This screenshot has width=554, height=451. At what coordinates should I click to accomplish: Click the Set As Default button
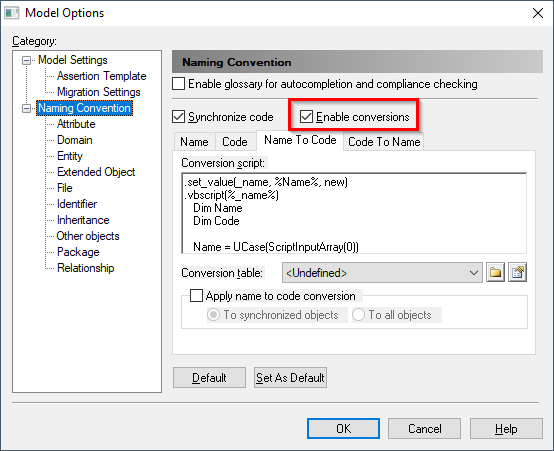click(x=290, y=377)
